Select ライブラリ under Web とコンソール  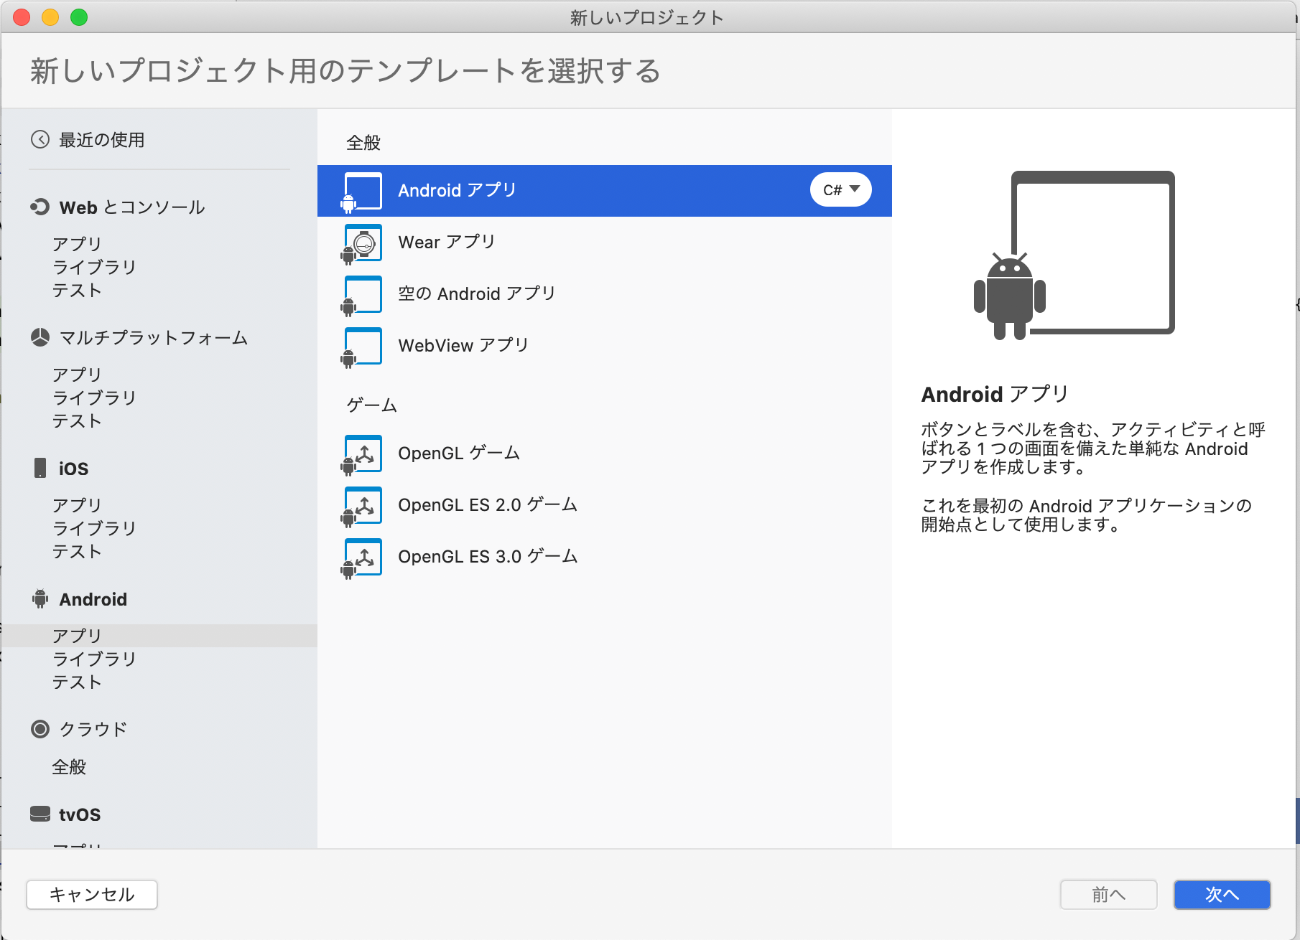(x=94, y=267)
